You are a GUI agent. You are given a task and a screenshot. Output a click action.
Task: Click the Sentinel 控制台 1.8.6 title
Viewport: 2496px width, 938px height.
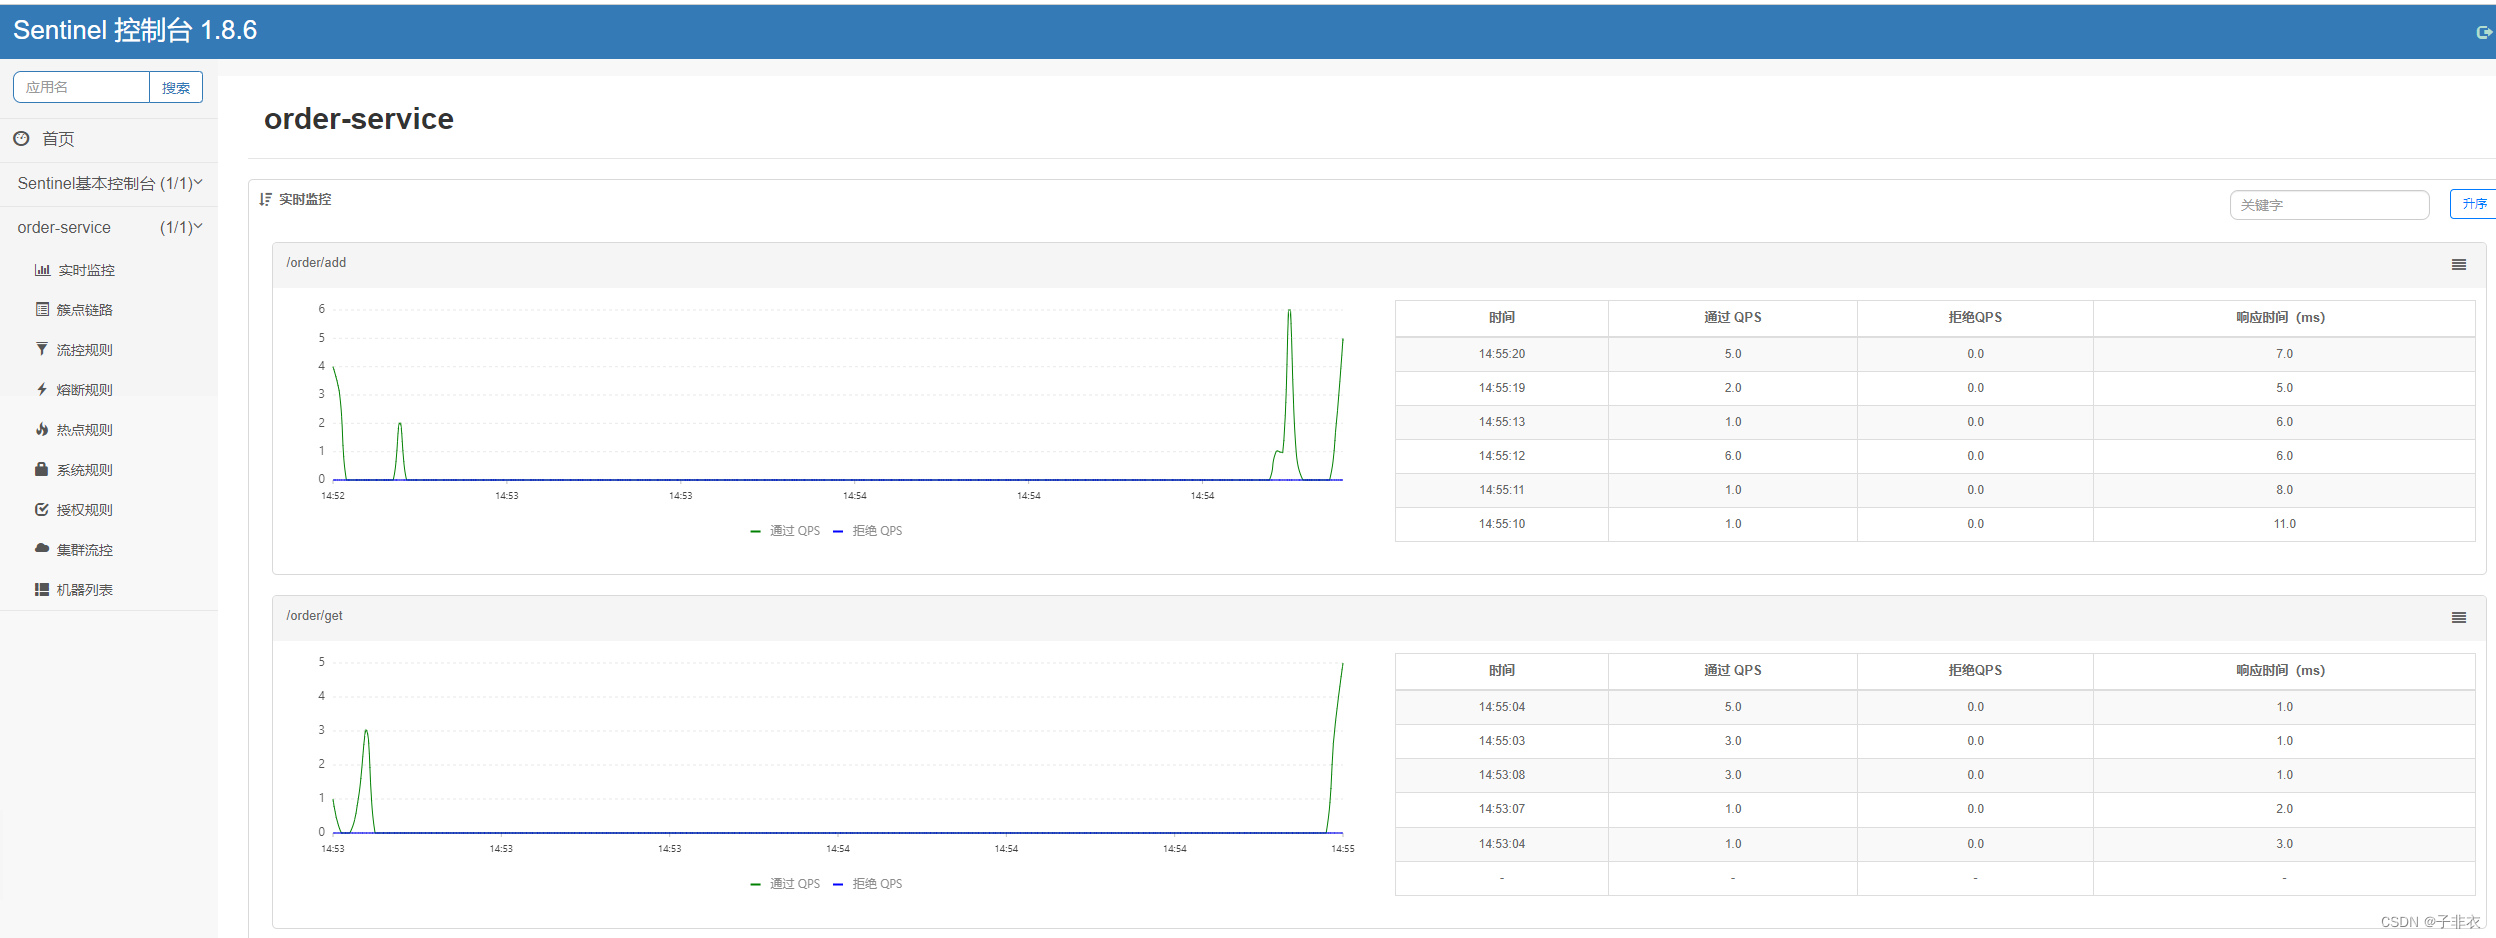(x=135, y=30)
